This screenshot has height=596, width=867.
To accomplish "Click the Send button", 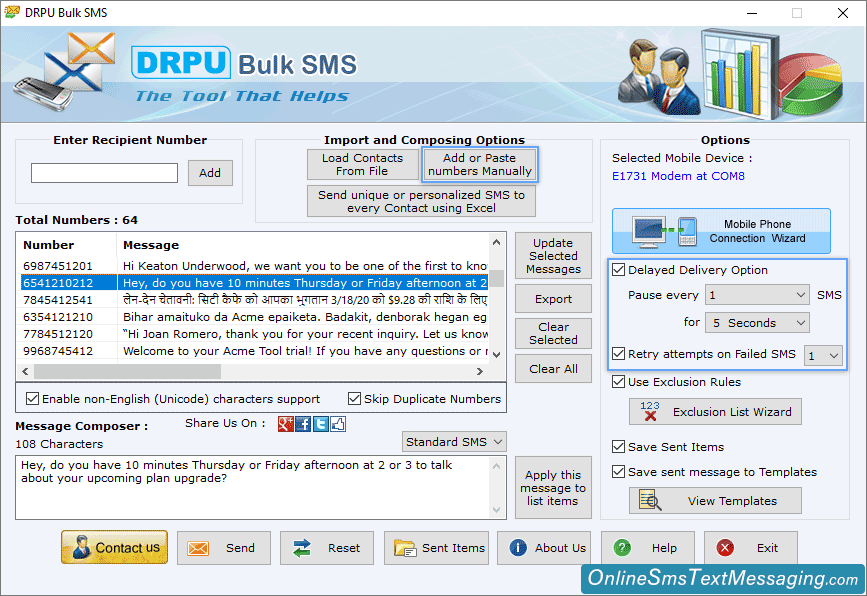I will tap(224, 548).
